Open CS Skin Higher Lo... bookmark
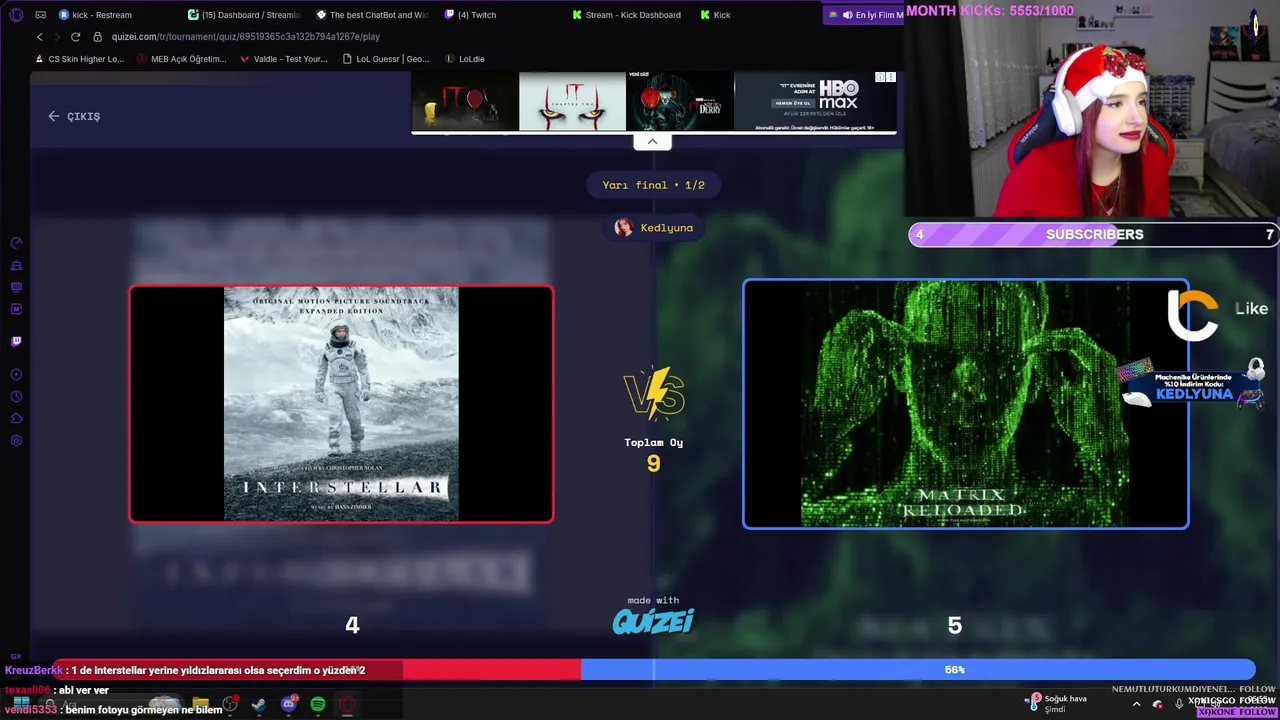This screenshot has height=720, width=1280. click(x=79, y=59)
